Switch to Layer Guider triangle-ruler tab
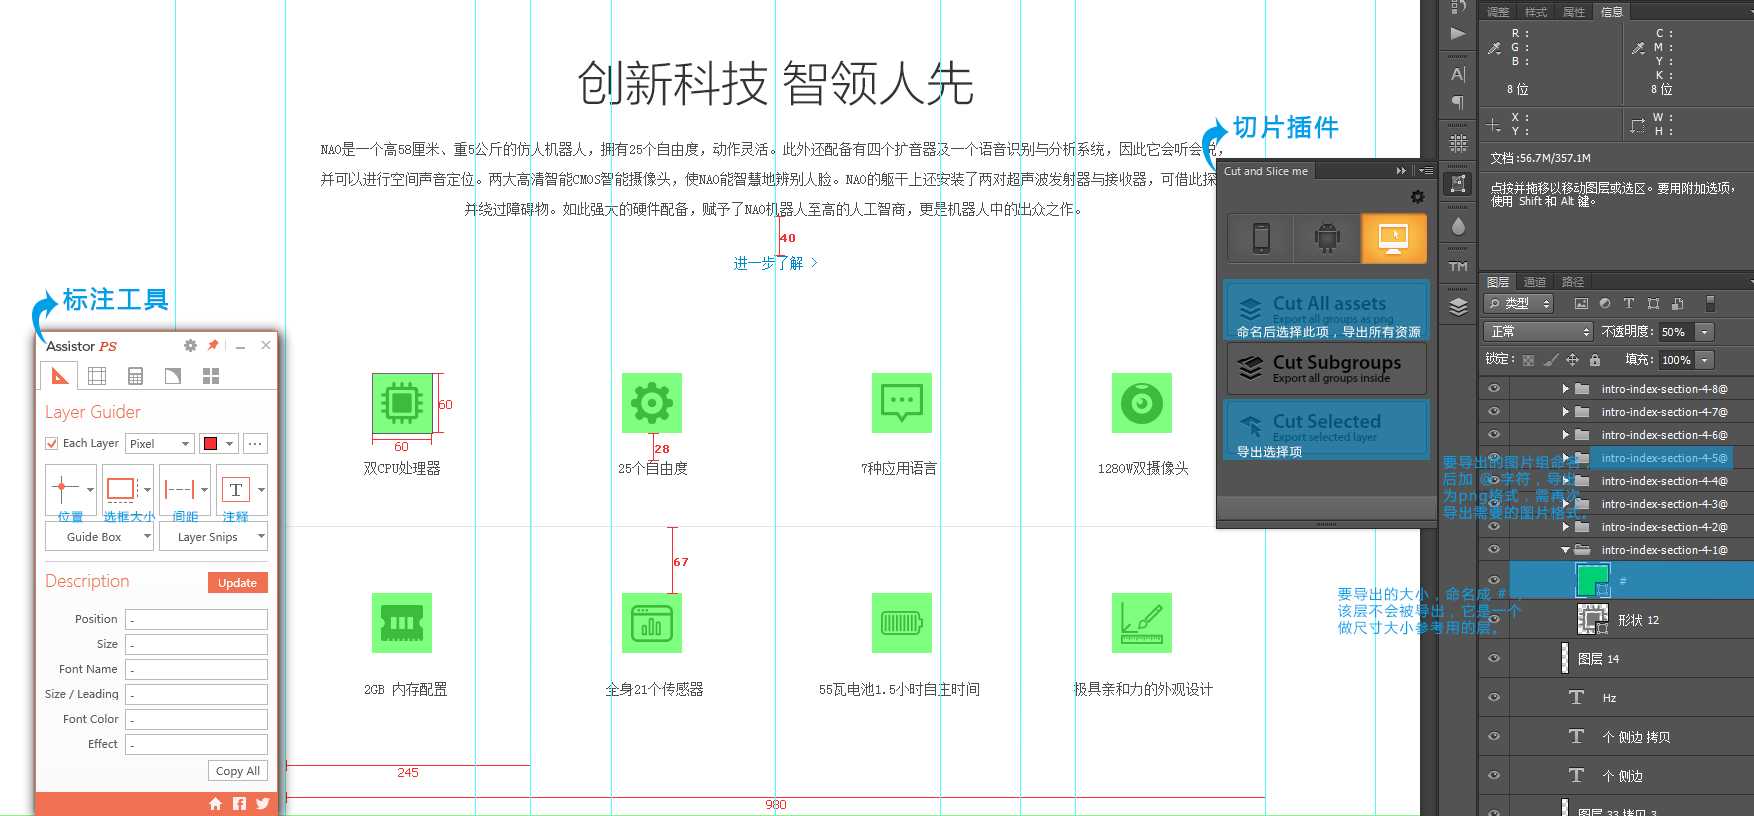Image resolution: width=1754 pixels, height=816 pixels. 59,376
